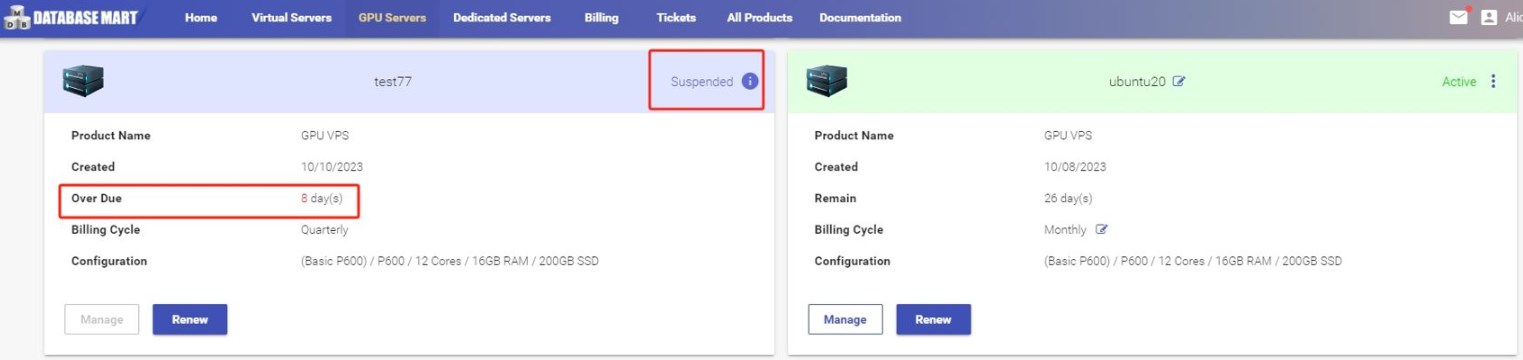The width and height of the screenshot is (1523, 360).
Task: Click the ubuntu20 configuration details text
Action: coord(1193,261)
